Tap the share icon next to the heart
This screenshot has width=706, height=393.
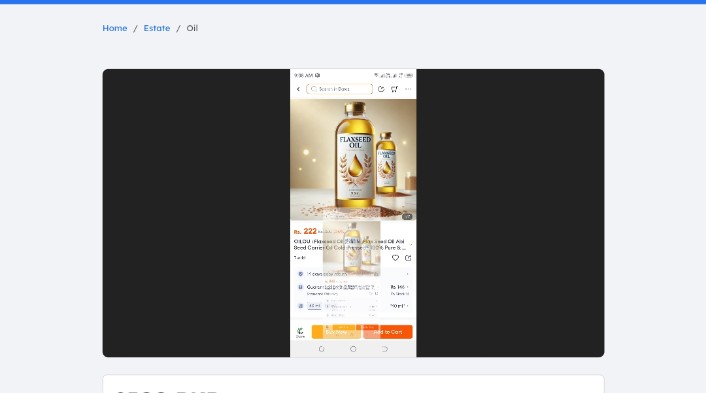(x=408, y=258)
